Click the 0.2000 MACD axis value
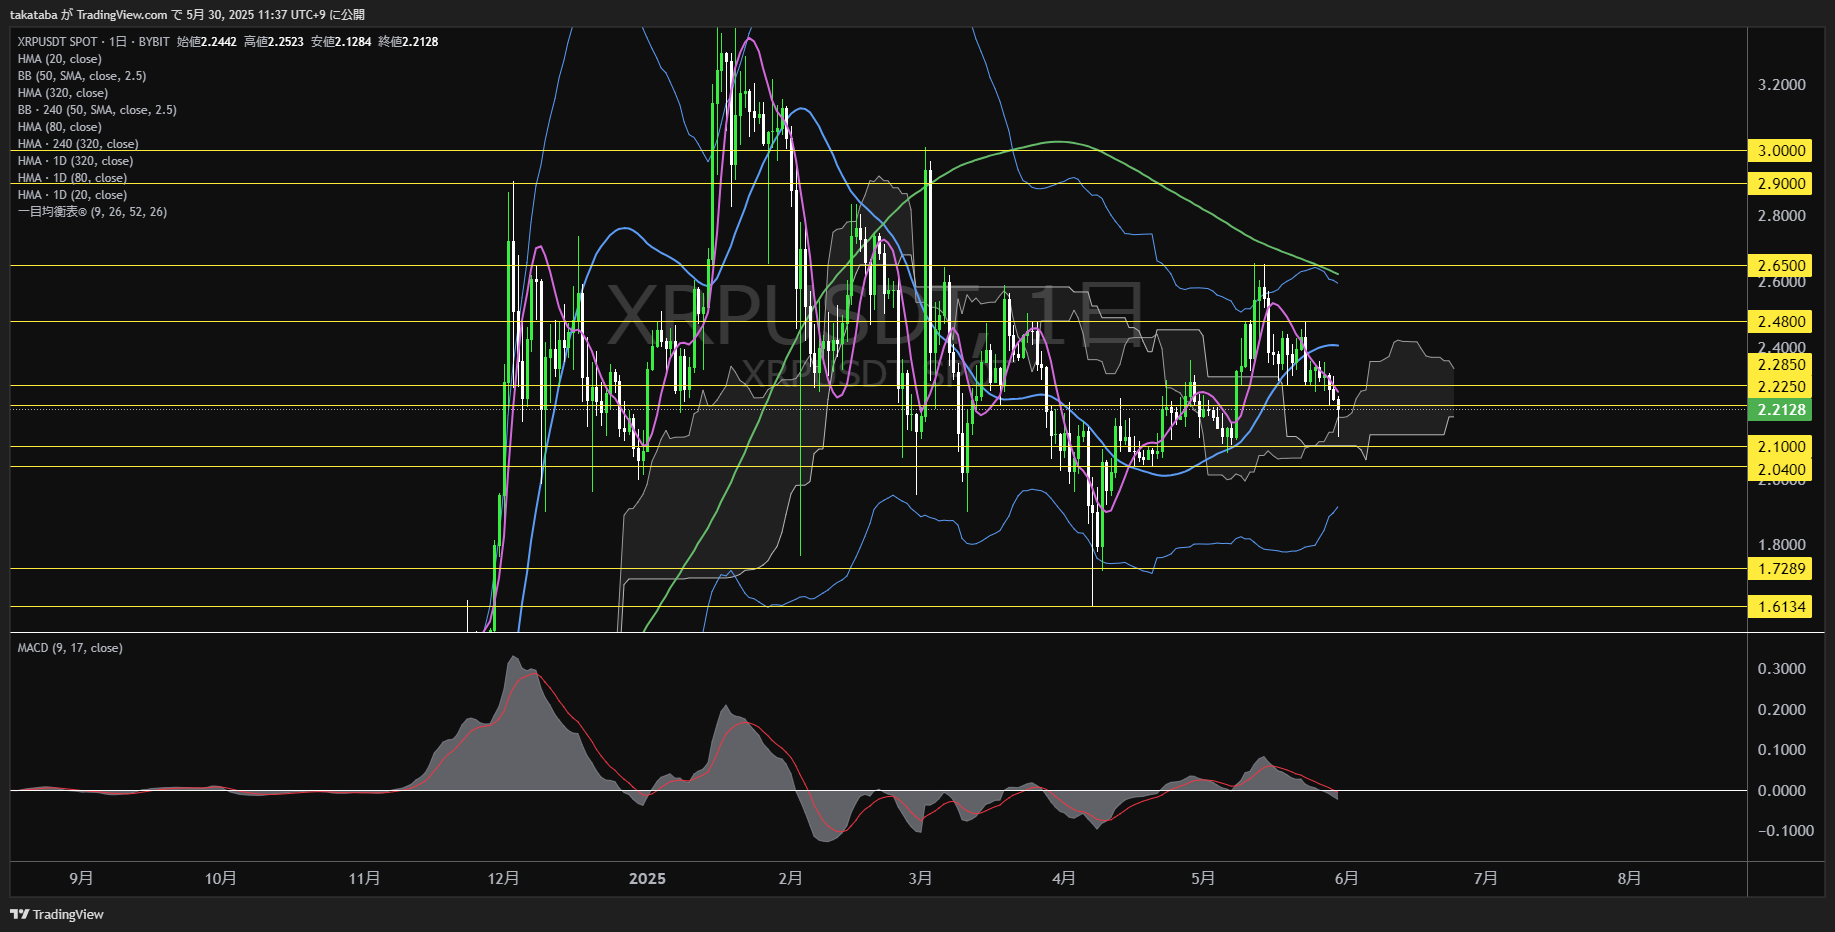The width and height of the screenshot is (1835, 932). (1782, 710)
